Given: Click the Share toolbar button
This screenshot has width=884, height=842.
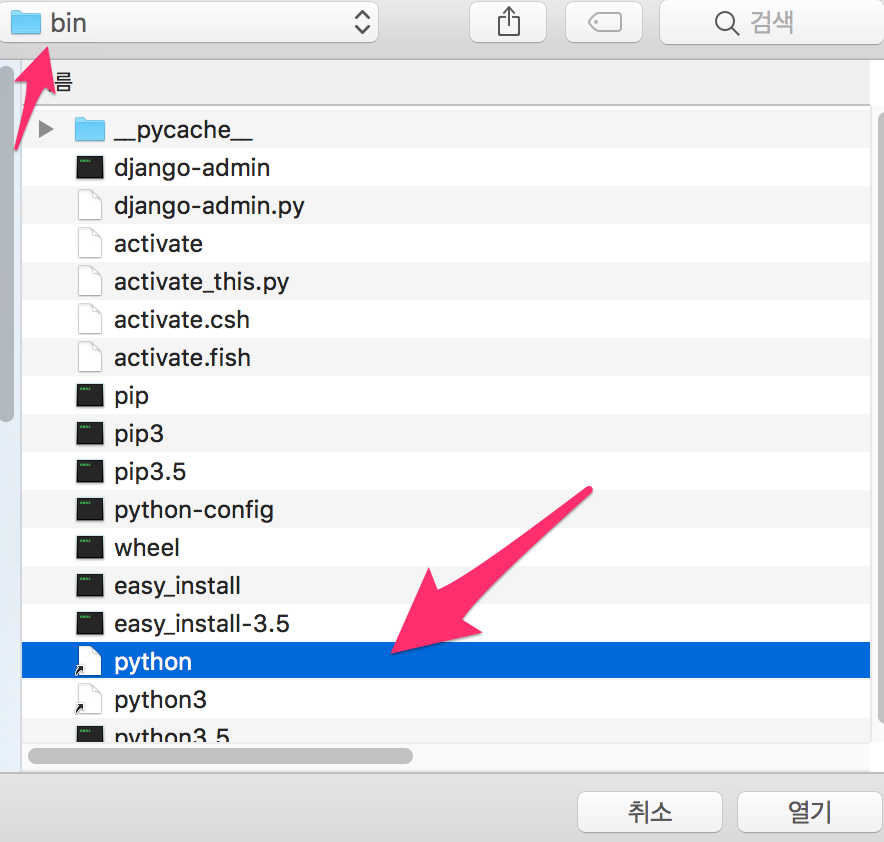Looking at the screenshot, I should (x=508, y=23).
